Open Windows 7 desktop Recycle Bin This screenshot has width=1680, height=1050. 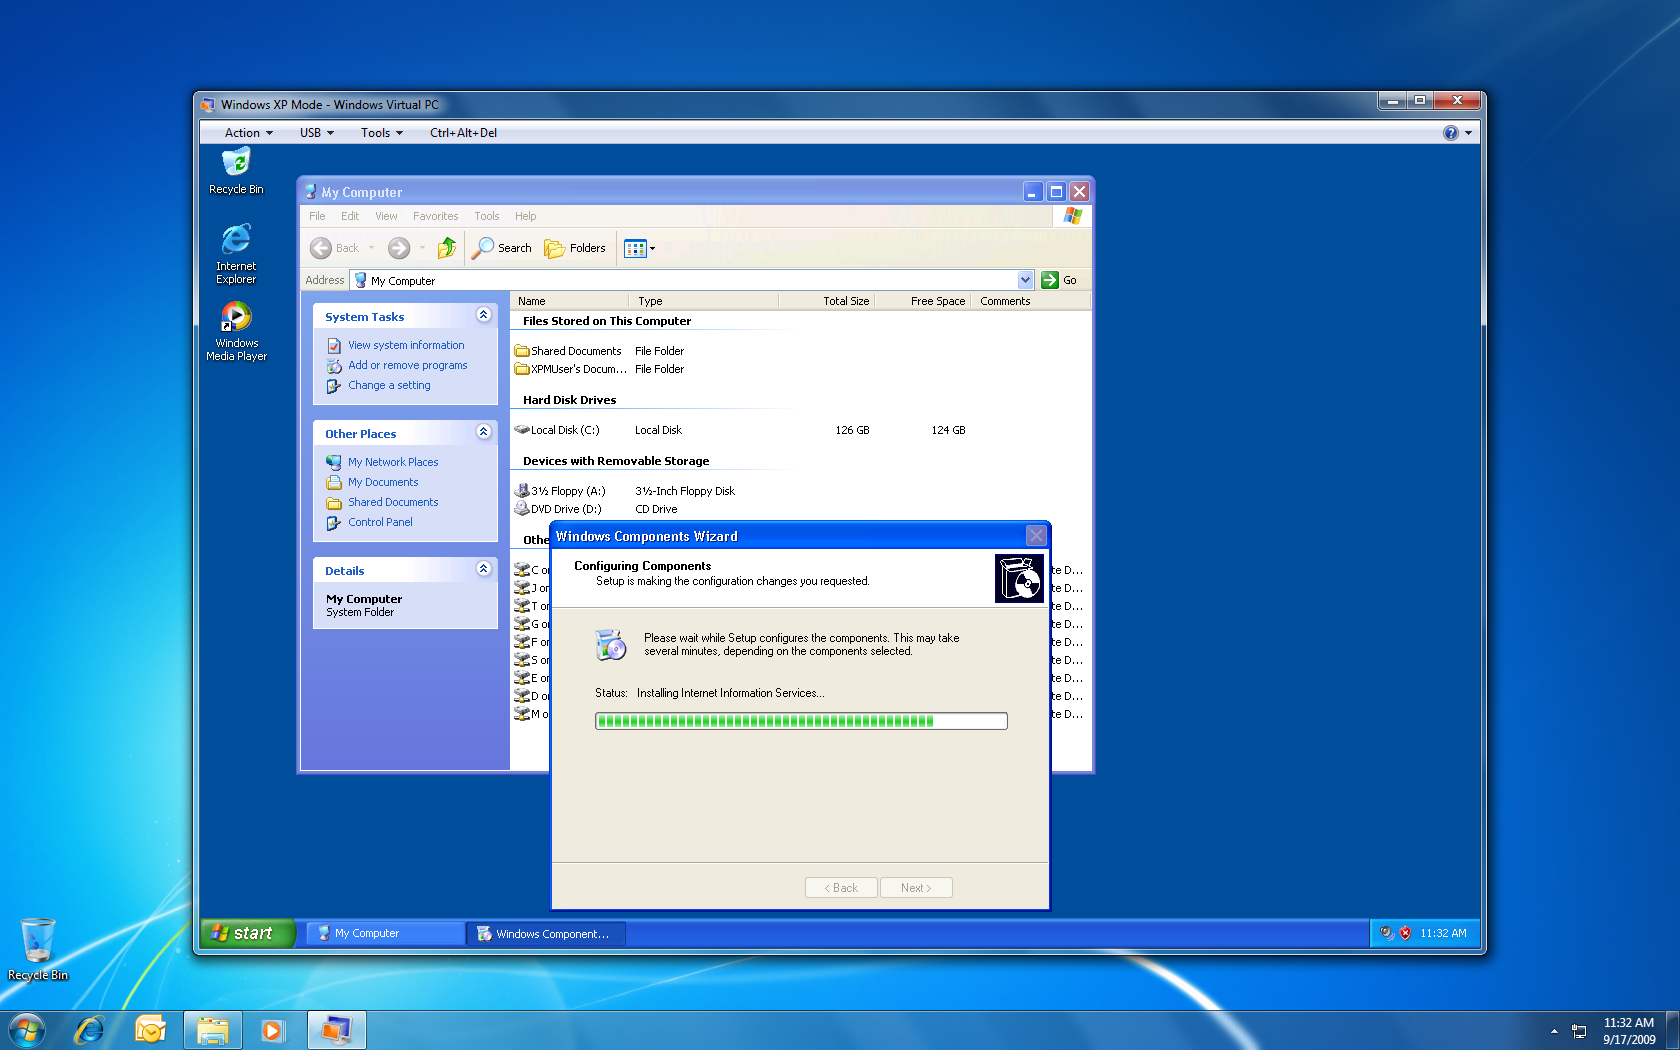click(38, 949)
